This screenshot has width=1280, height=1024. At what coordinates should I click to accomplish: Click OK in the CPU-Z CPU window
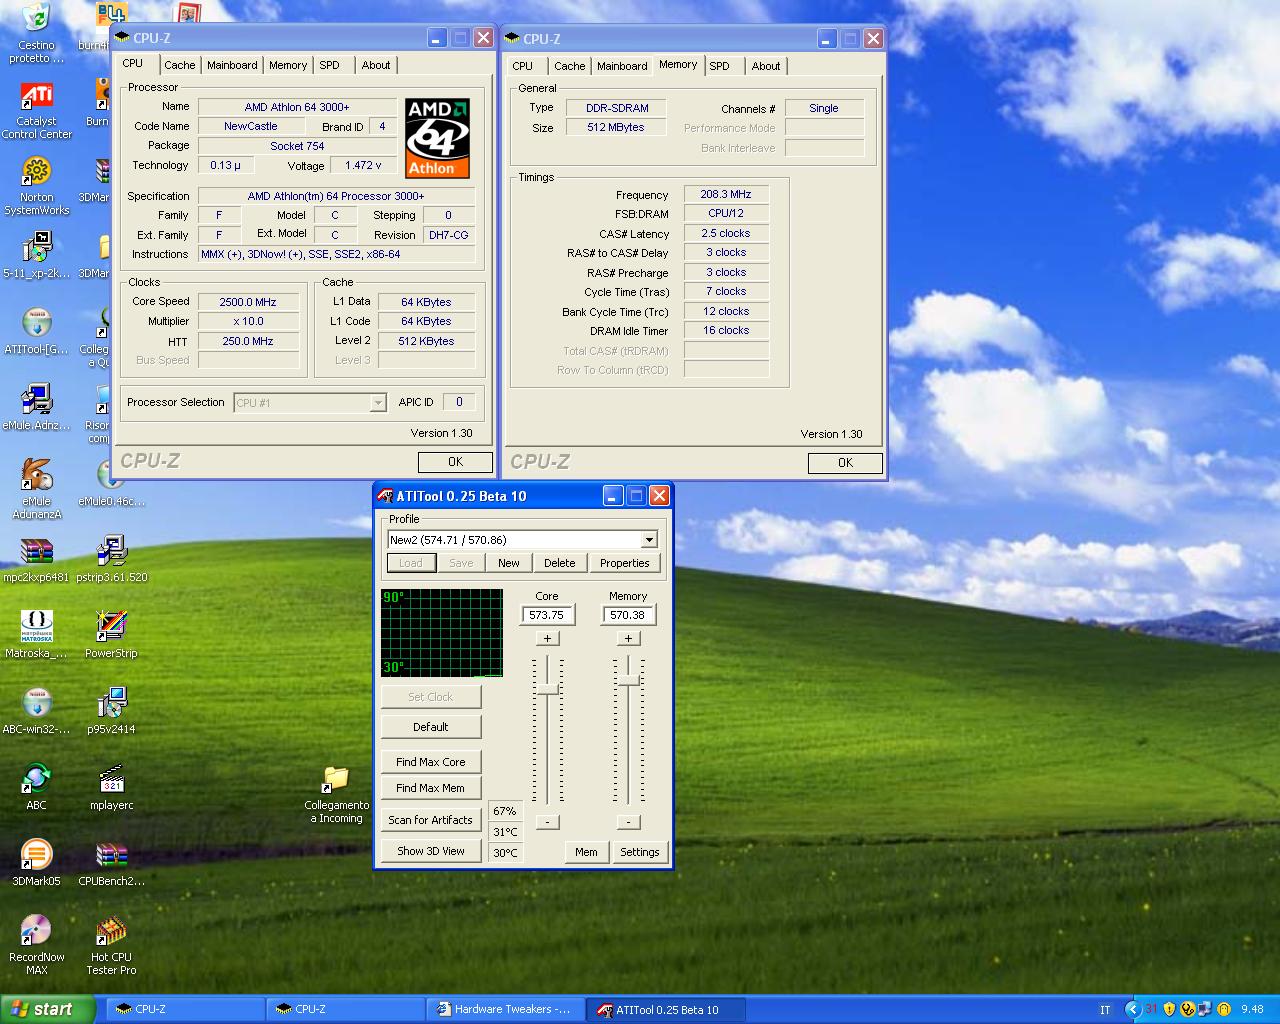coord(455,462)
